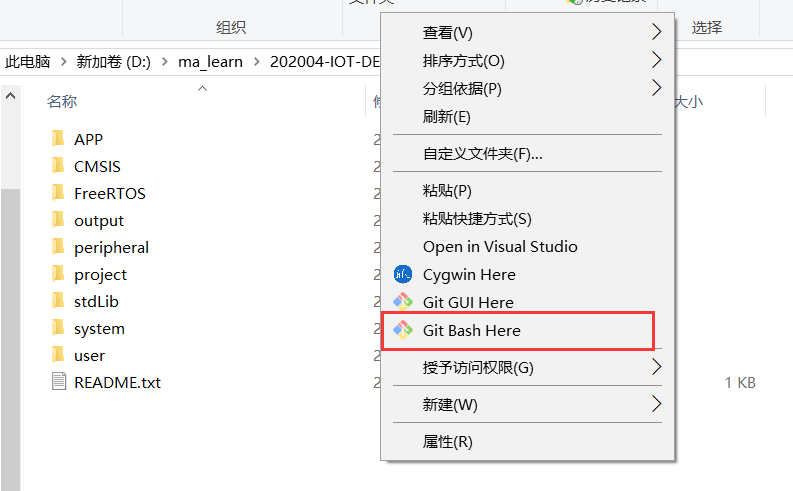The image size is (793, 491).
Task: Click the FreeRTOS folder icon
Action: point(58,193)
